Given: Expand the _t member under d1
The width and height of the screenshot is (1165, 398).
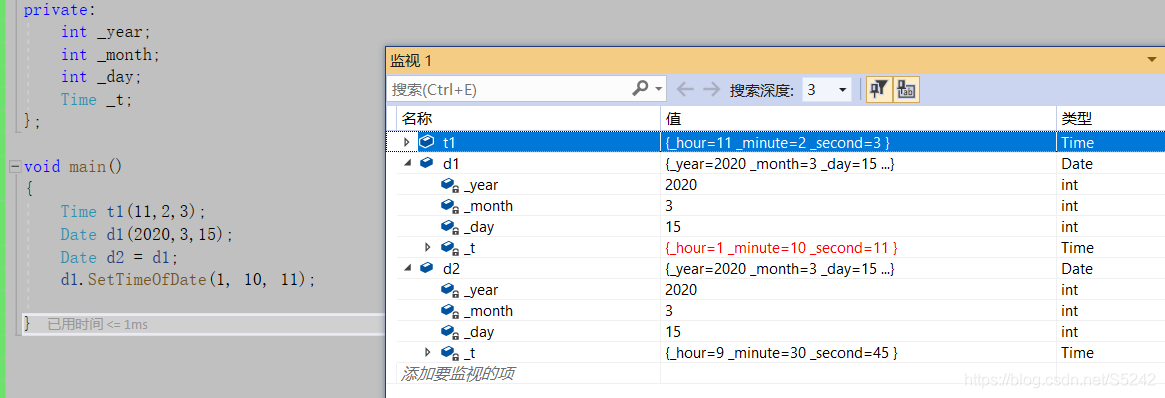Looking at the screenshot, I should 427,247.
